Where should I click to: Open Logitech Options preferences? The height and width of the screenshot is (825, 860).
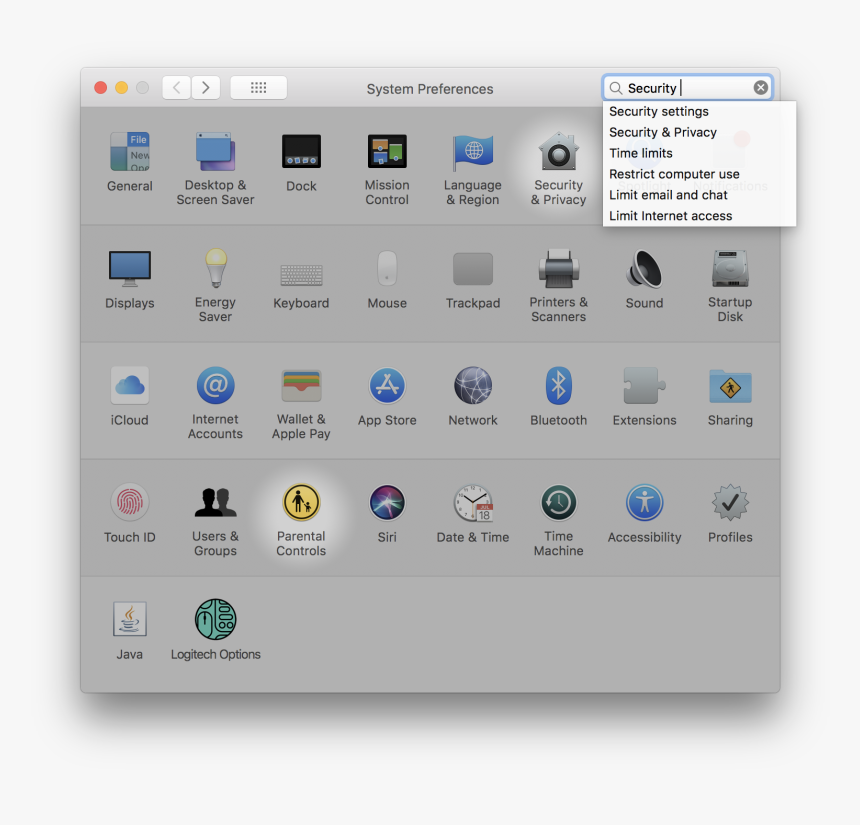[x=215, y=620]
